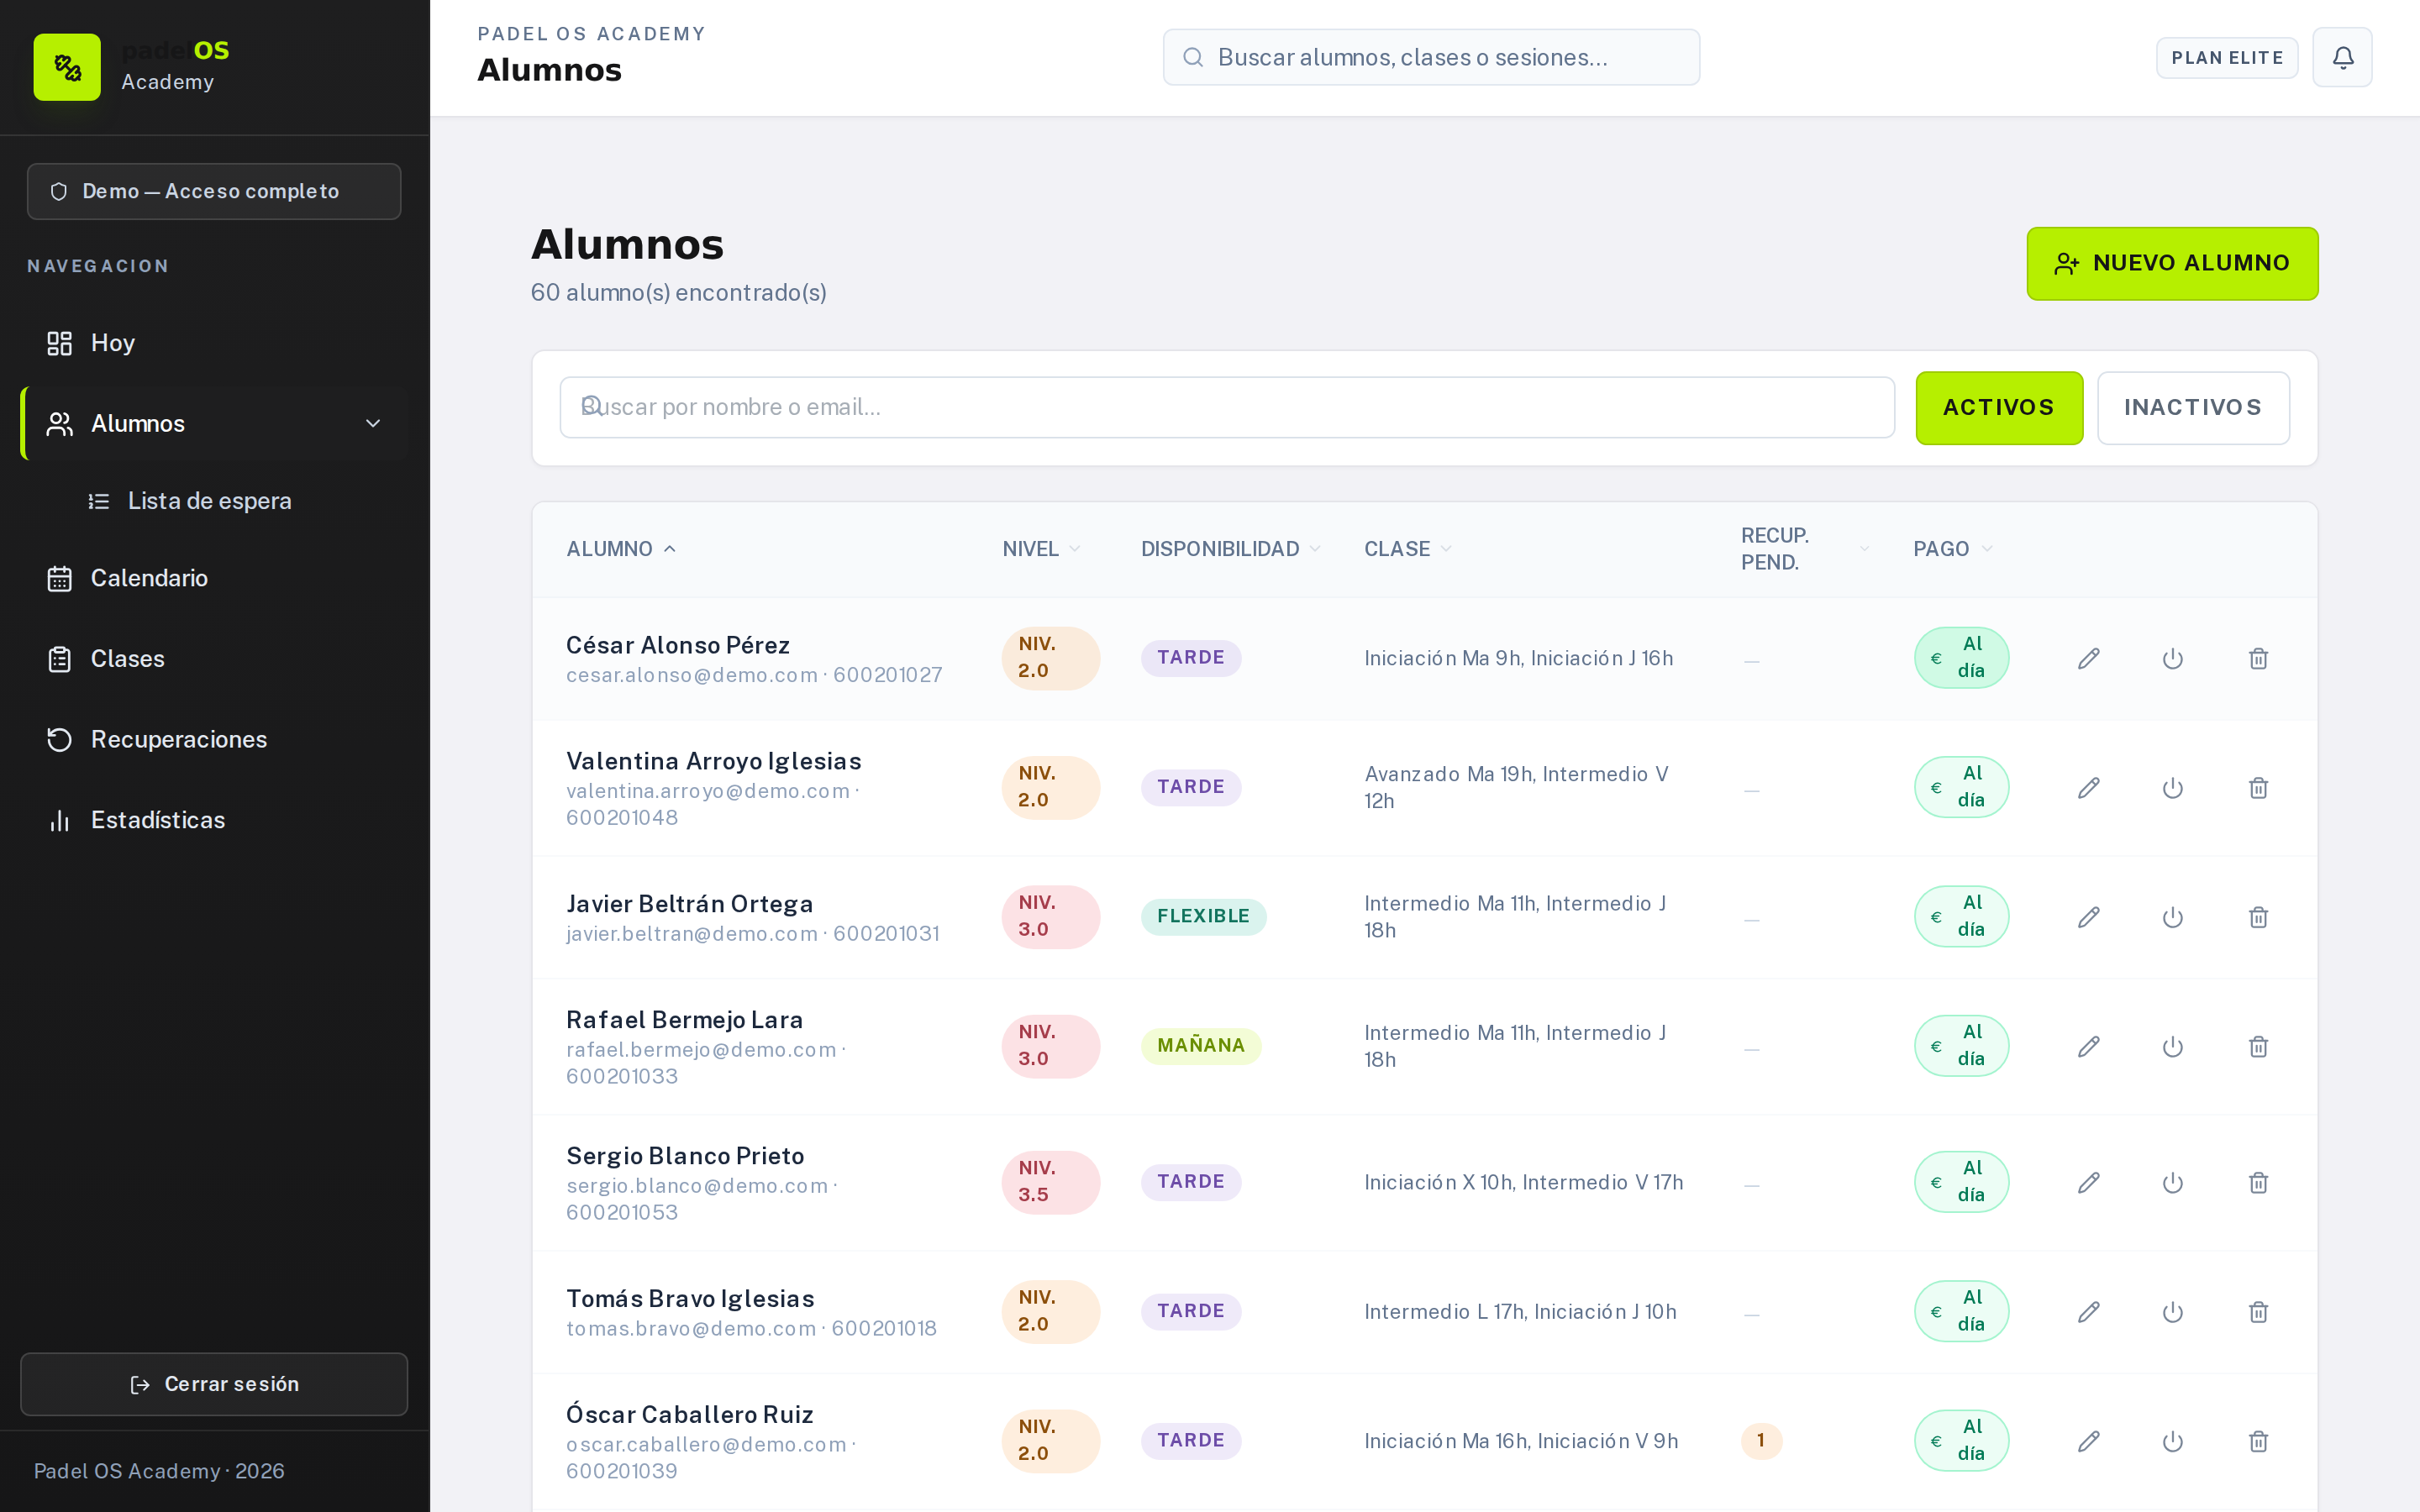
Task: Click the Padel OS logo icon
Action: 67,67
